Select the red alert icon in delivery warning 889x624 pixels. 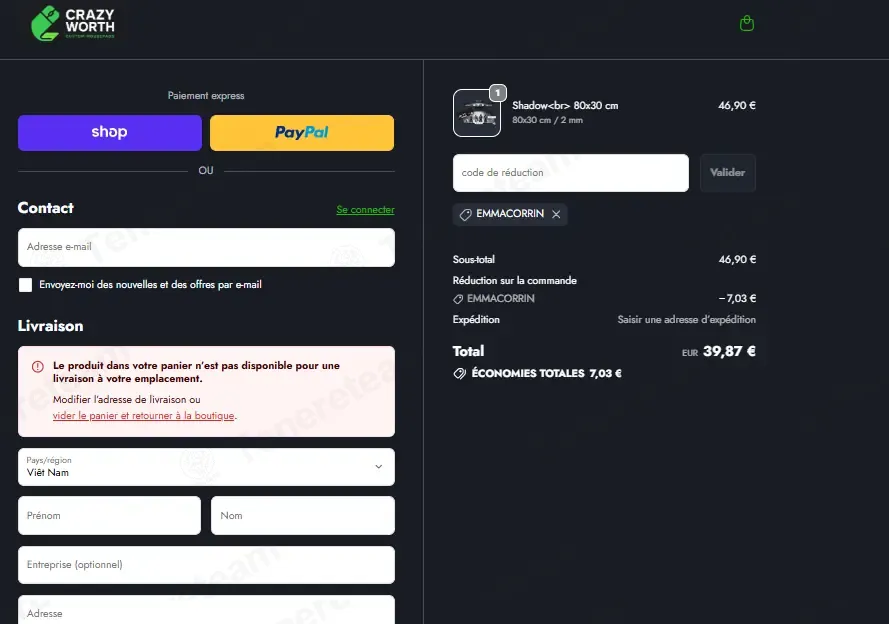click(38, 366)
